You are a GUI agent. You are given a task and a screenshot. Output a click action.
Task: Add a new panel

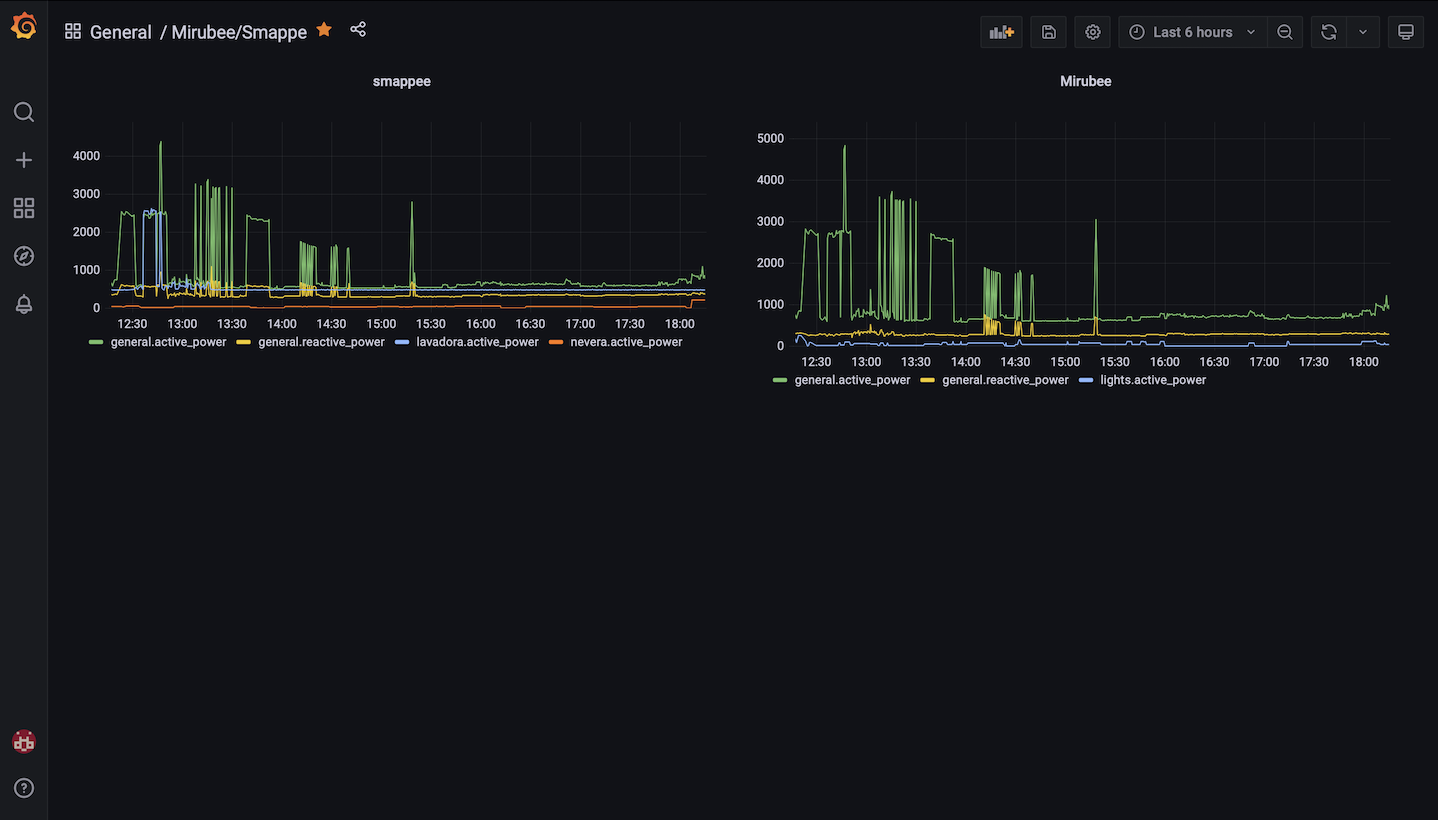coord(1001,32)
